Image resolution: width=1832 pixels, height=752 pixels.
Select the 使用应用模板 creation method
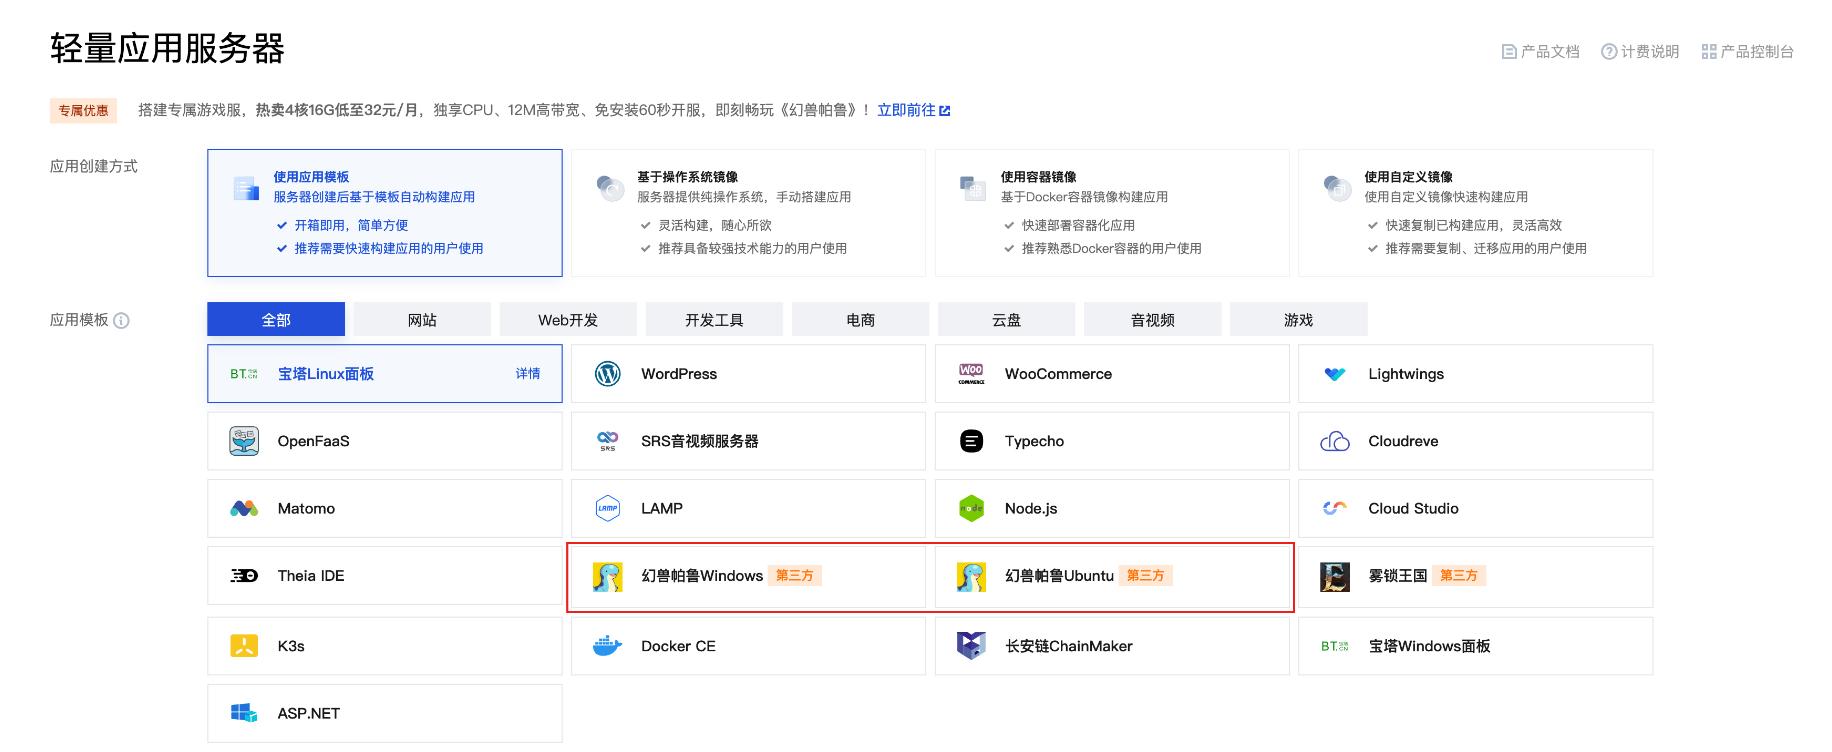click(385, 213)
